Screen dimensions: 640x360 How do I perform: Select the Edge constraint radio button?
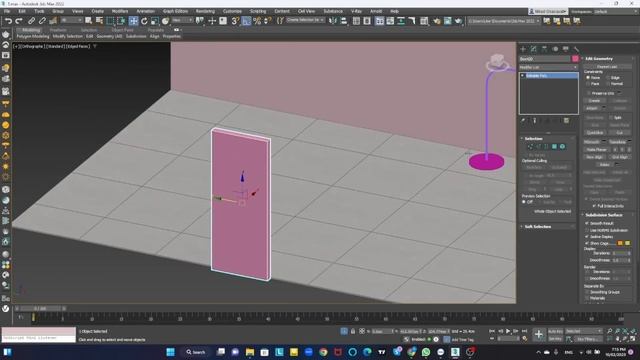point(608,78)
